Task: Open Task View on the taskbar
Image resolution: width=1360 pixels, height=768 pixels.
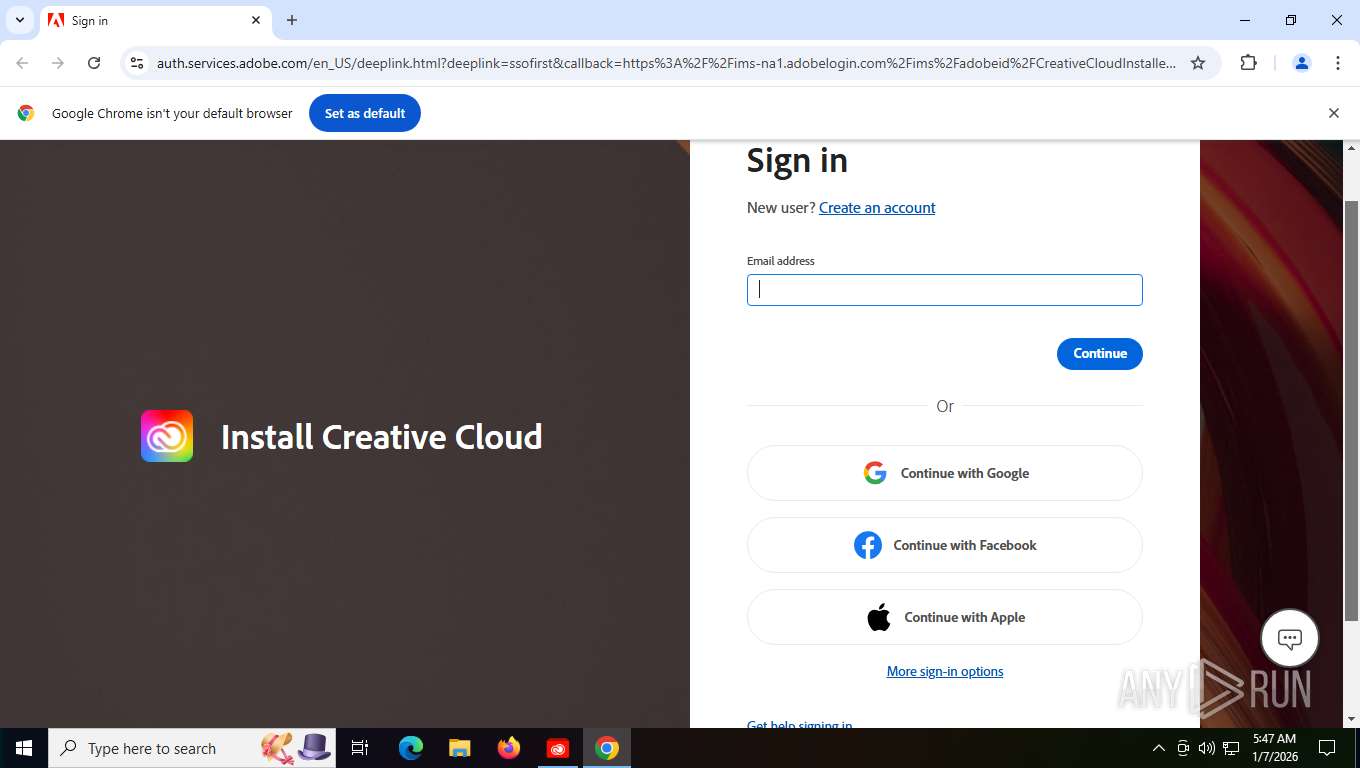Action: pyautogui.click(x=360, y=748)
